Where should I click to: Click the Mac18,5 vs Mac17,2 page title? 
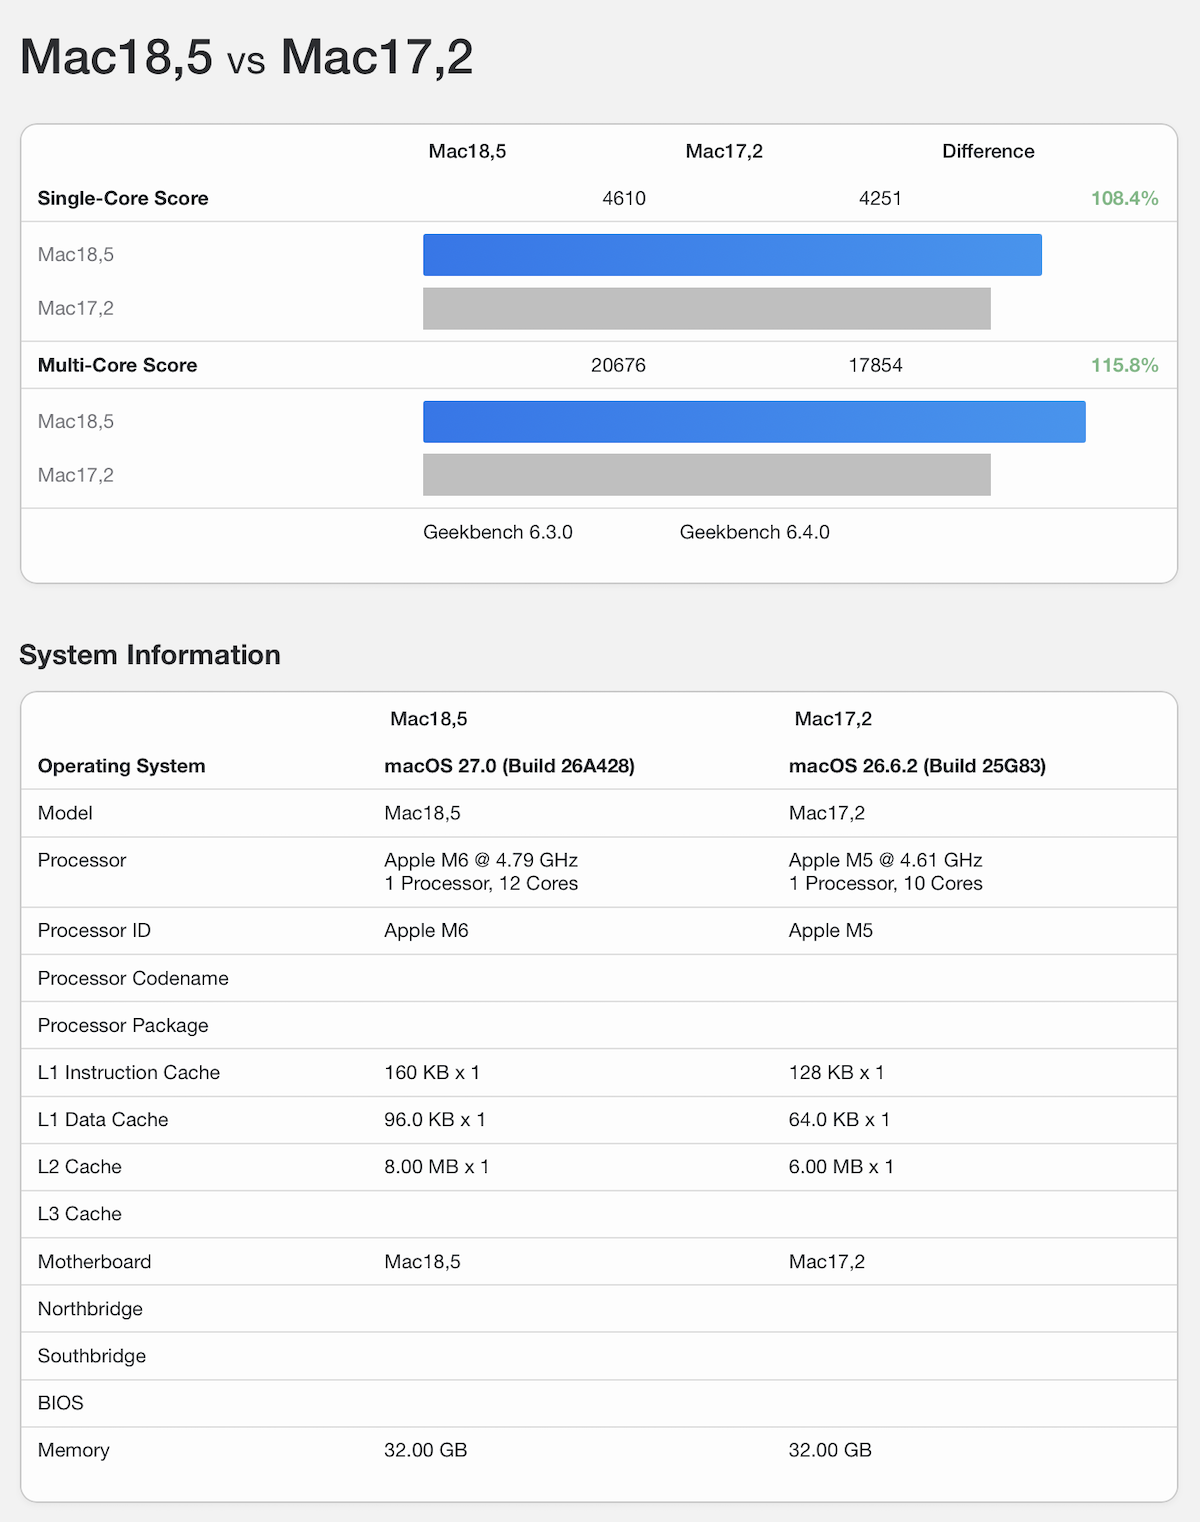[246, 57]
